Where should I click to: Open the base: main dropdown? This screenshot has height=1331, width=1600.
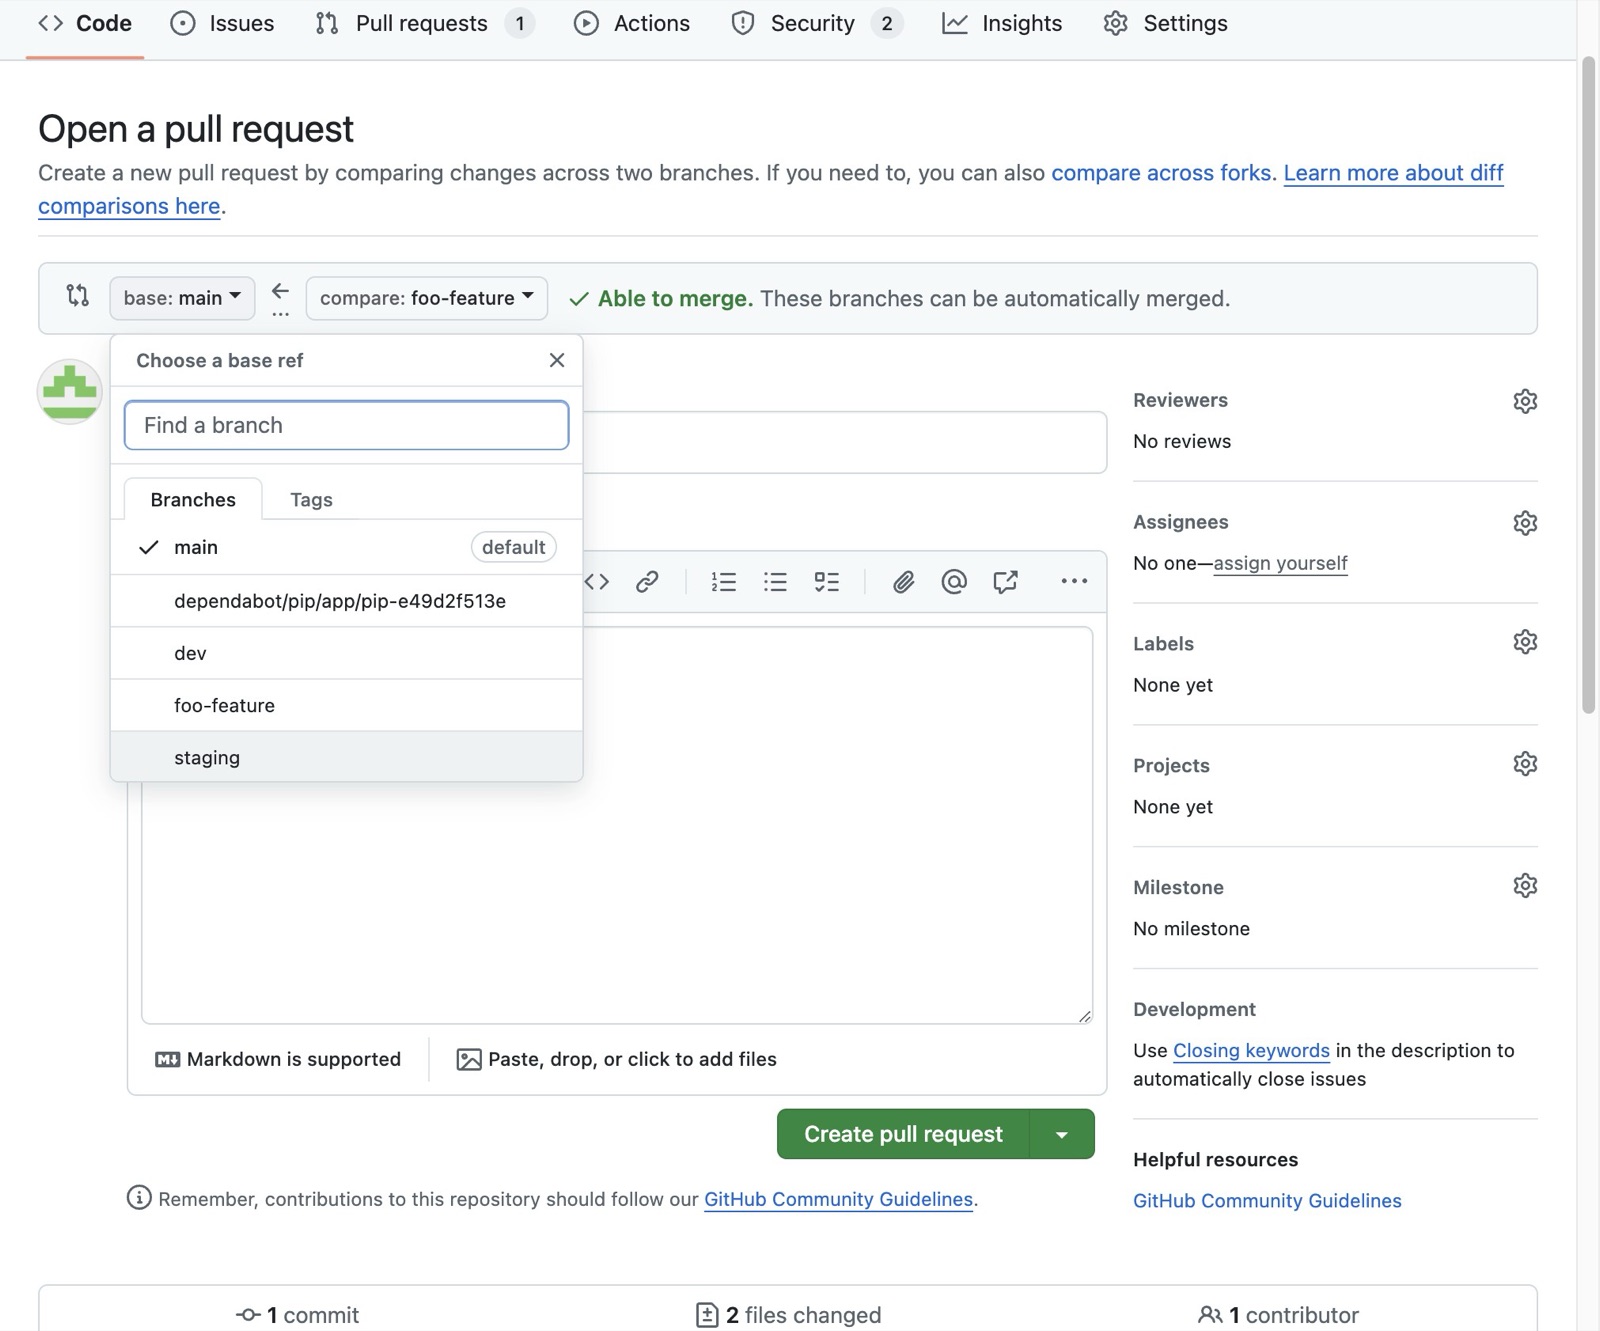pos(182,298)
